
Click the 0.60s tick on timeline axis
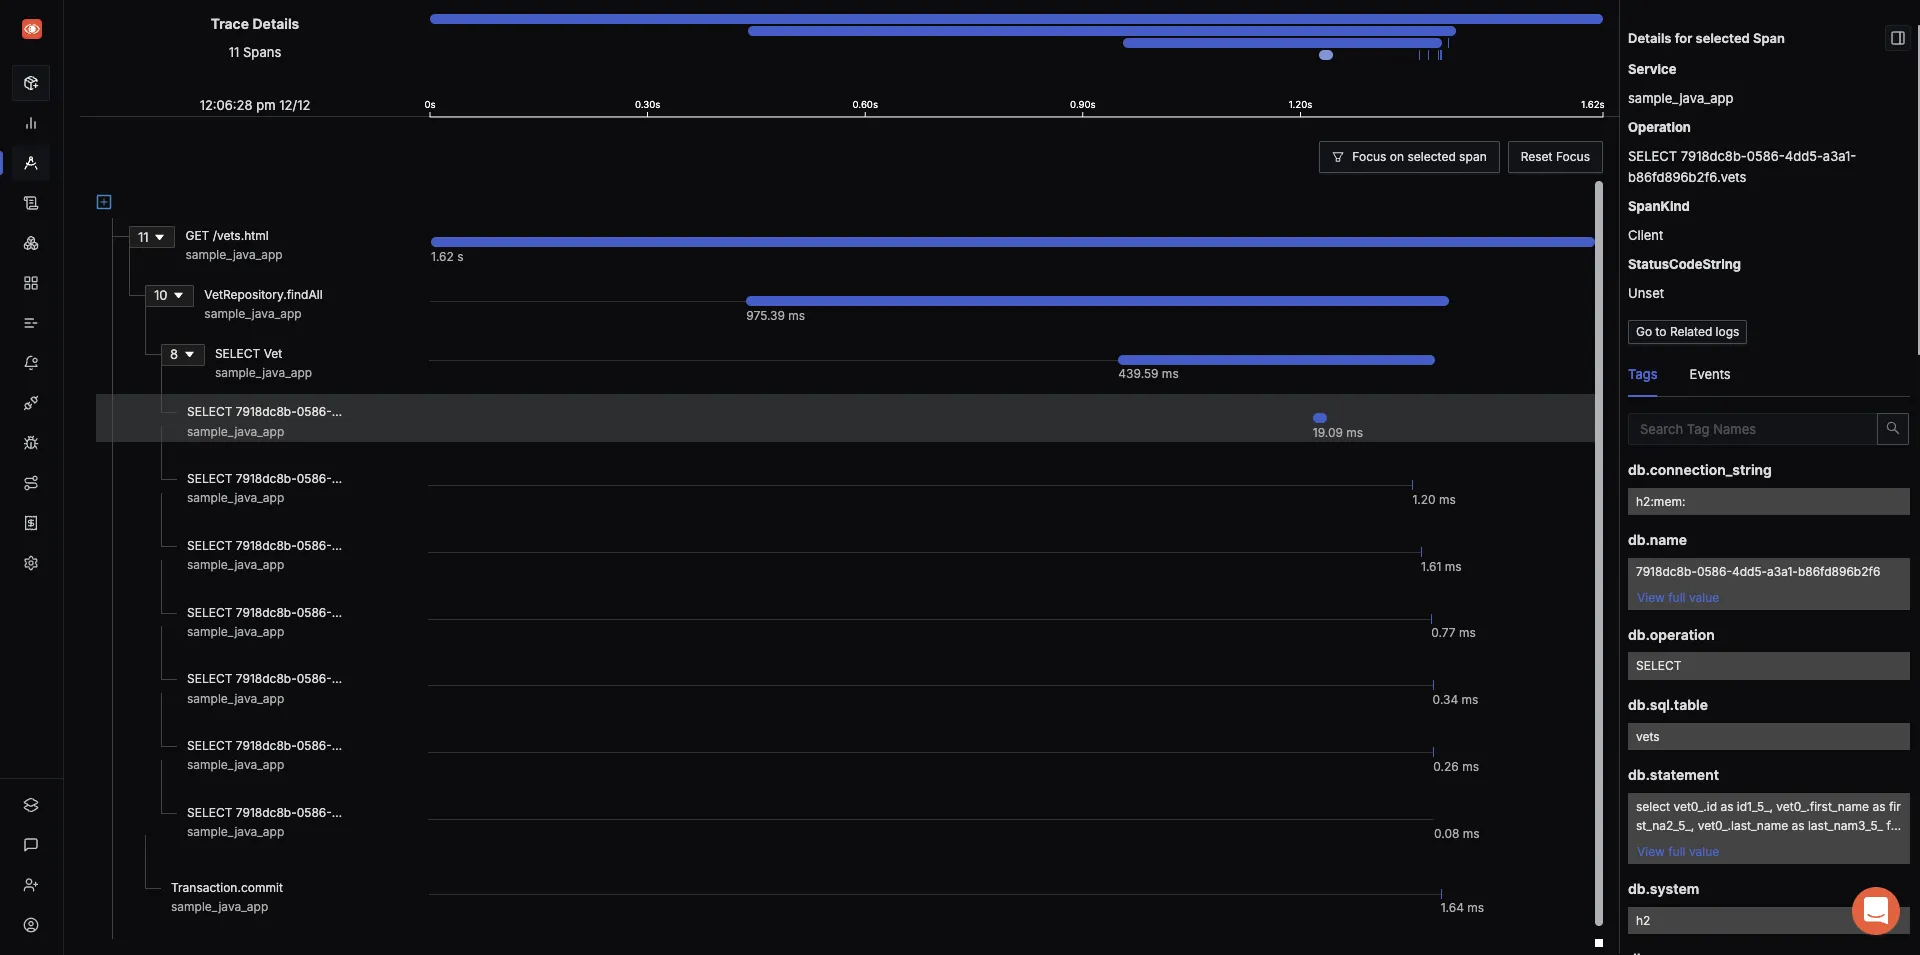click(865, 105)
